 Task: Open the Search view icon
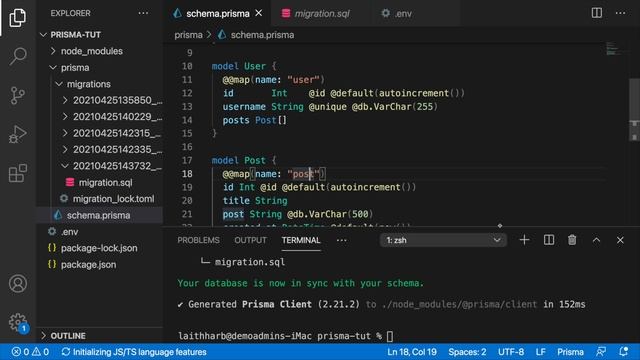[18, 56]
